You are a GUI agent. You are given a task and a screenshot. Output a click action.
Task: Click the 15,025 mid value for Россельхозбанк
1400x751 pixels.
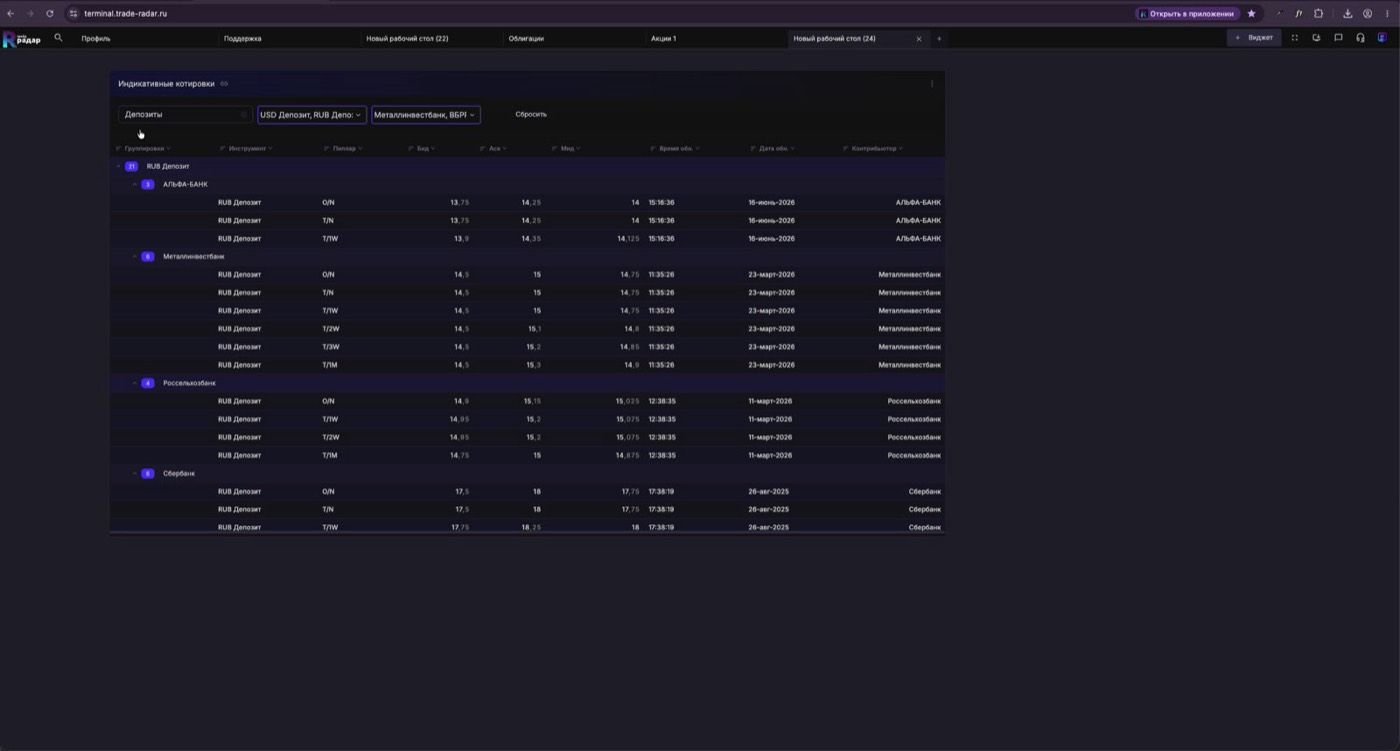click(x=627, y=401)
